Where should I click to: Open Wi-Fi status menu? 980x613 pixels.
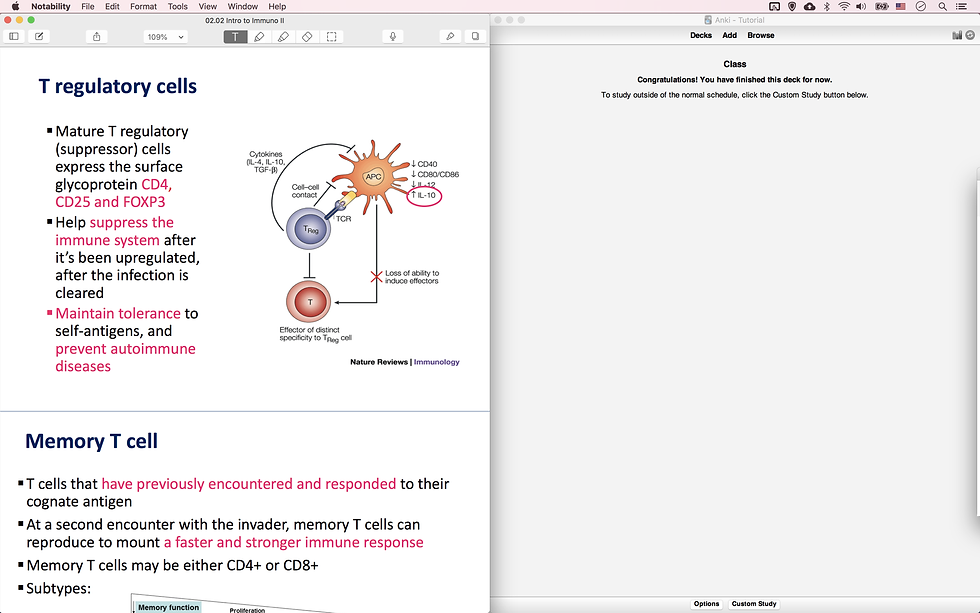point(844,6)
